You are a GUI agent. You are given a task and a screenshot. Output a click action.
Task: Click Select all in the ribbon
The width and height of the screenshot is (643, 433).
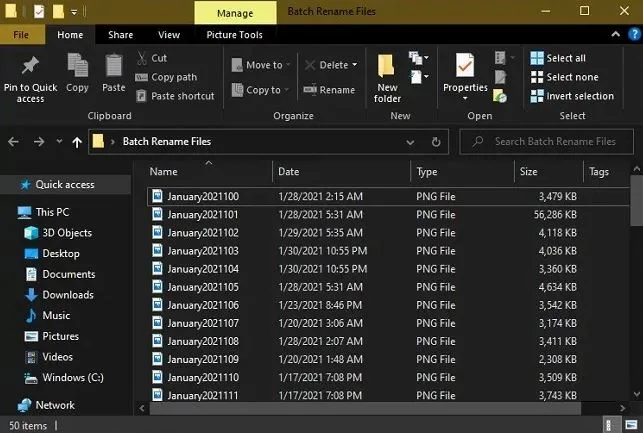click(x=558, y=58)
